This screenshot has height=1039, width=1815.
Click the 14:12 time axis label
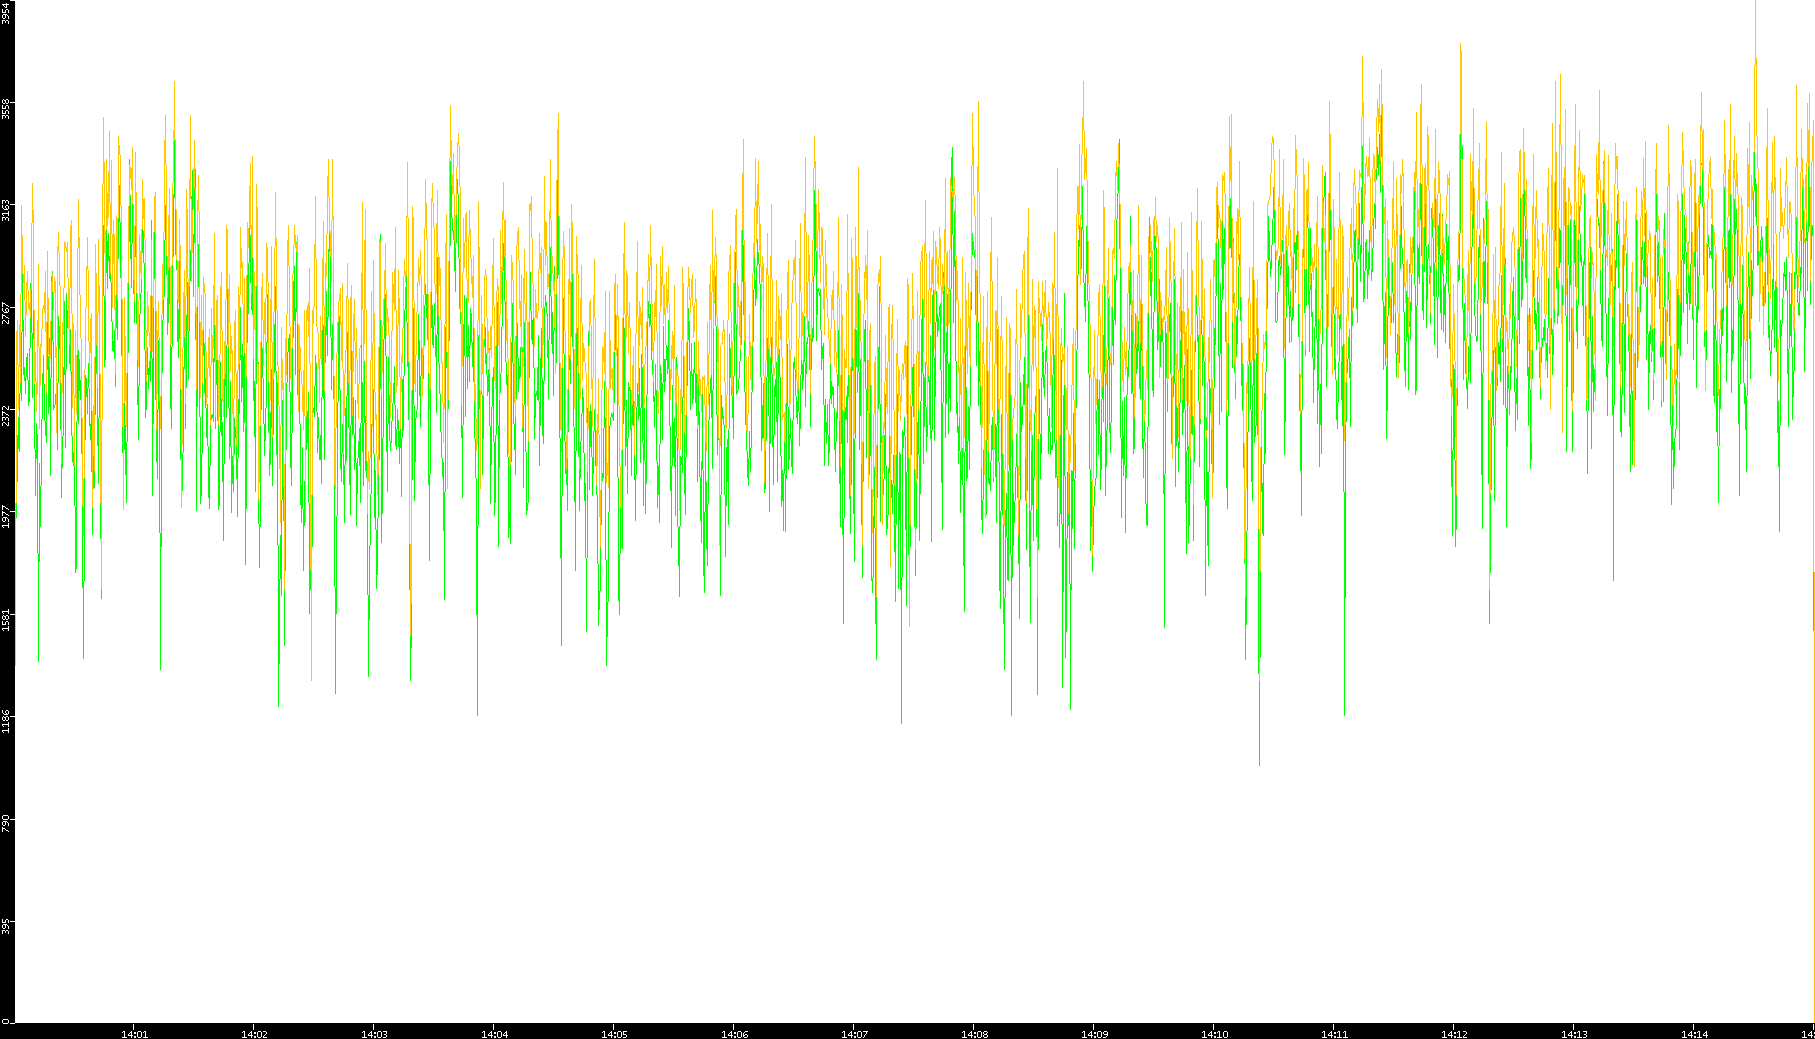pyautogui.click(x=1454, y=1033)
